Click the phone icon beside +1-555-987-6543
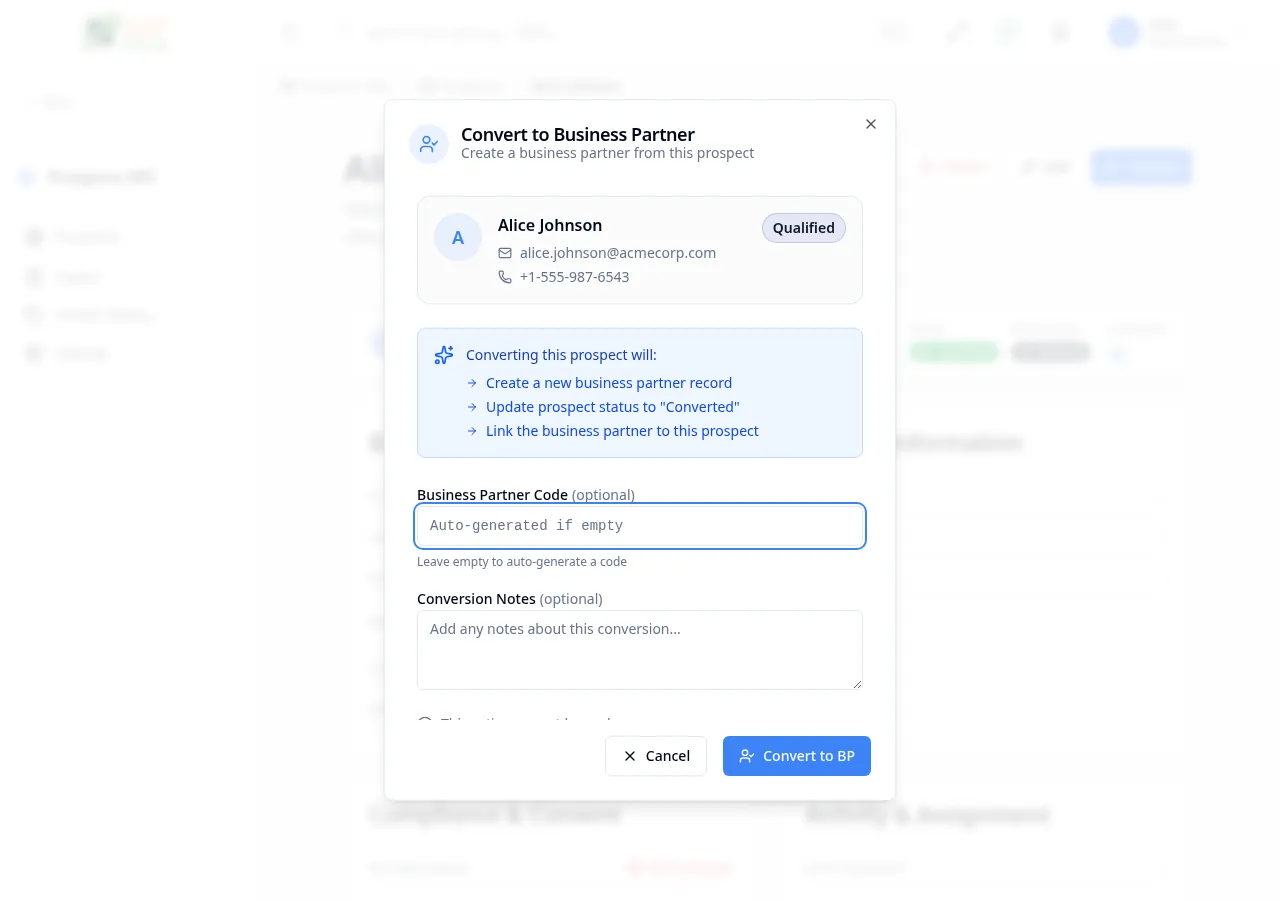The image size is (1280, 900). pos(505,277)
